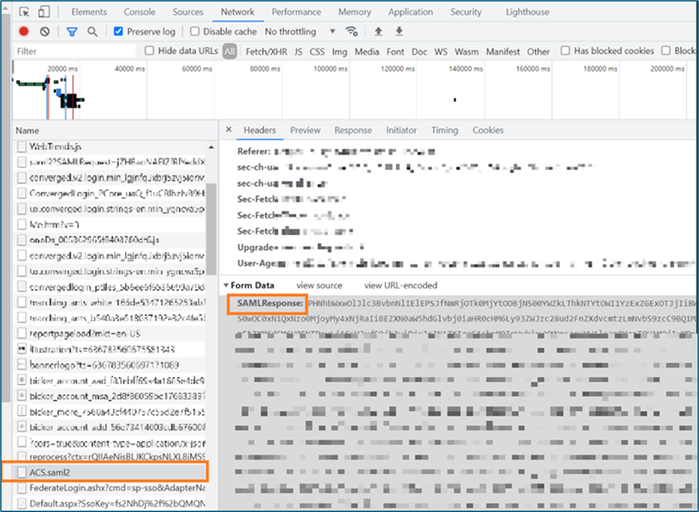Viewport: 699px width, 512px height.
Task: Filter requests by CSS type
Action: pyautogui.click(x=317, y=52)
